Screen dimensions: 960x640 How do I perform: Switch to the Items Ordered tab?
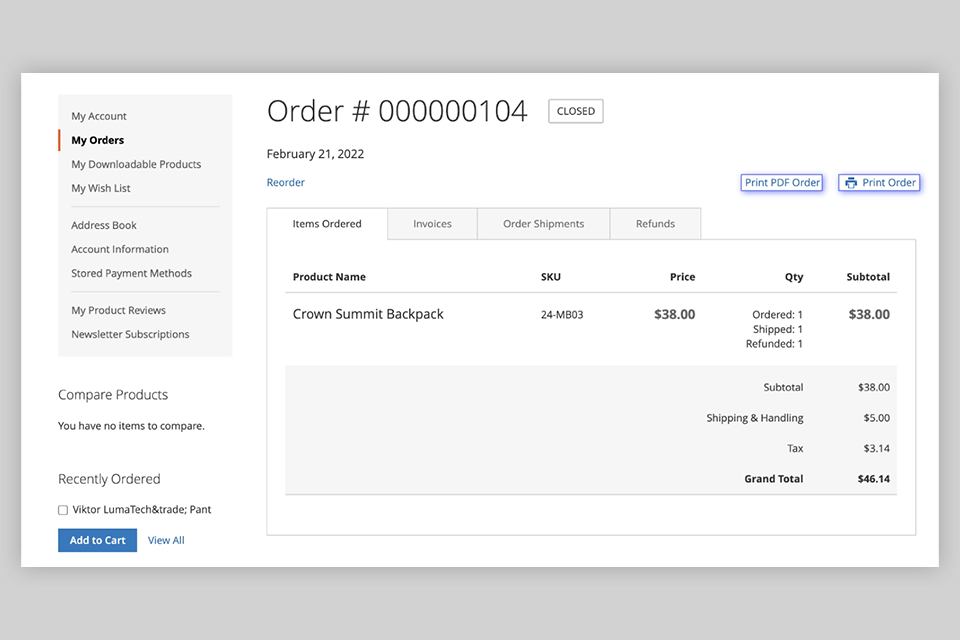pyautogui.click(x=327, y=224)
